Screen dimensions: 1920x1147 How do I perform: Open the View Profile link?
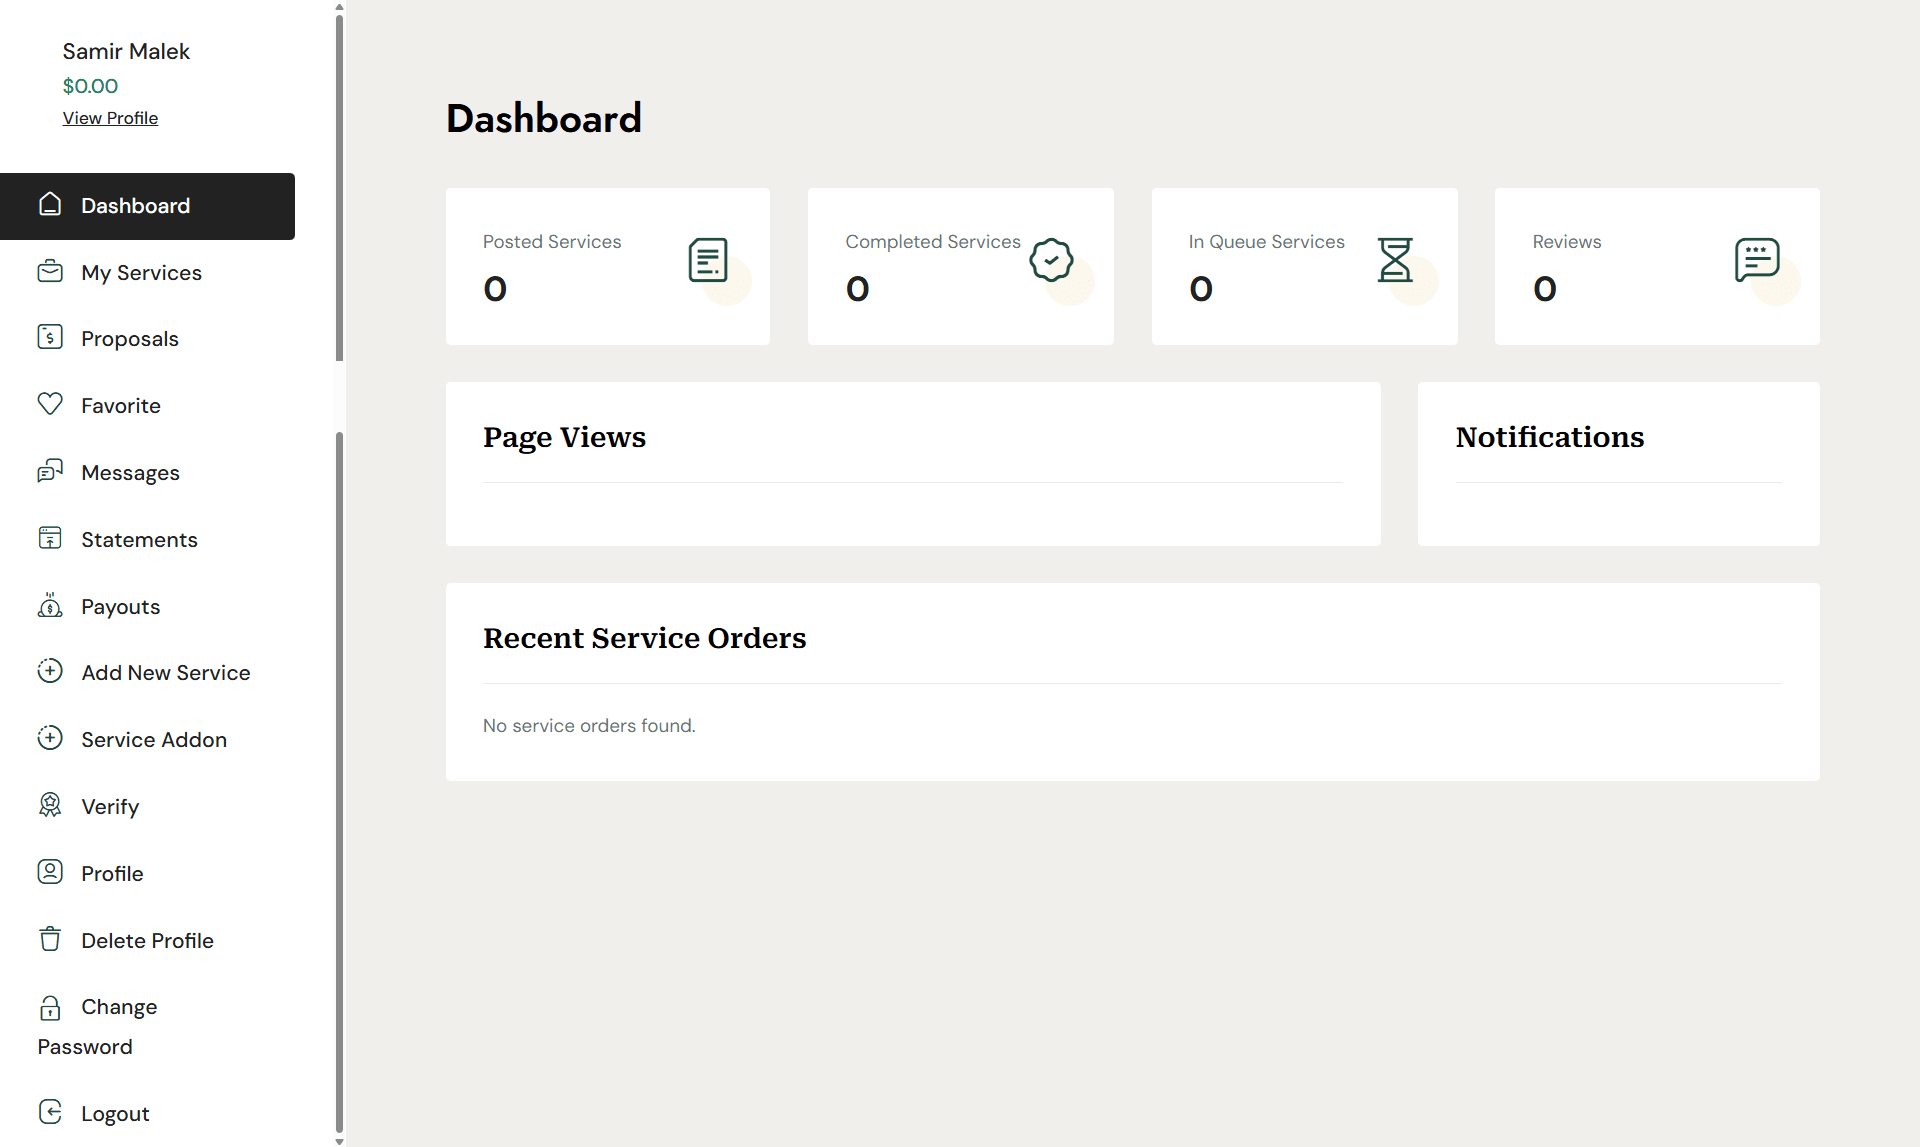click(x=110, y=118)
